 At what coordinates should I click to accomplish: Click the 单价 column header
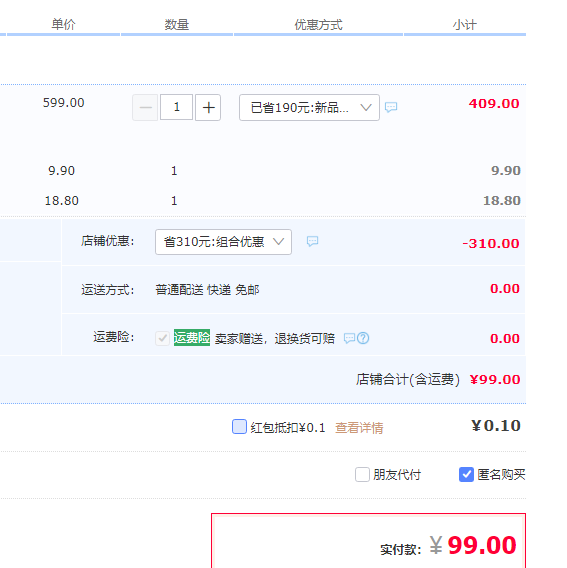[x=63, y=25]
